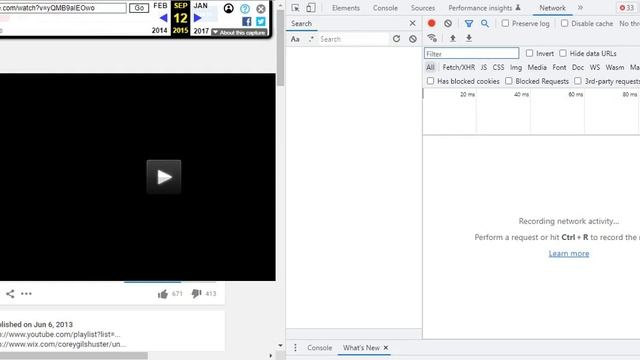Screen dimensions: 640x360
Task: Share capture on Facebook icon
Action: (247, 21)
